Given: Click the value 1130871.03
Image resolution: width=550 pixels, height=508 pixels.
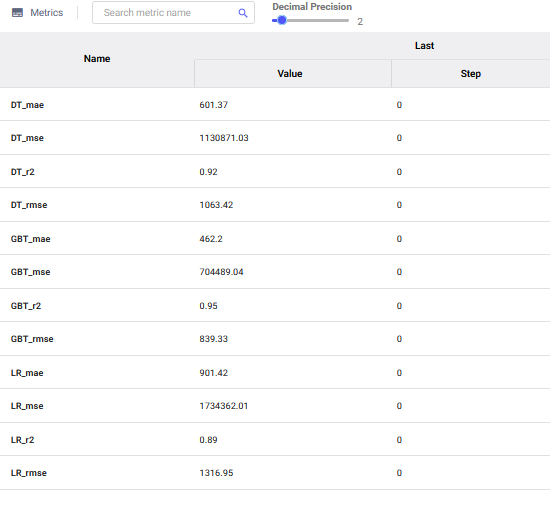Looking at the screenshot, I should coord(224,138).
